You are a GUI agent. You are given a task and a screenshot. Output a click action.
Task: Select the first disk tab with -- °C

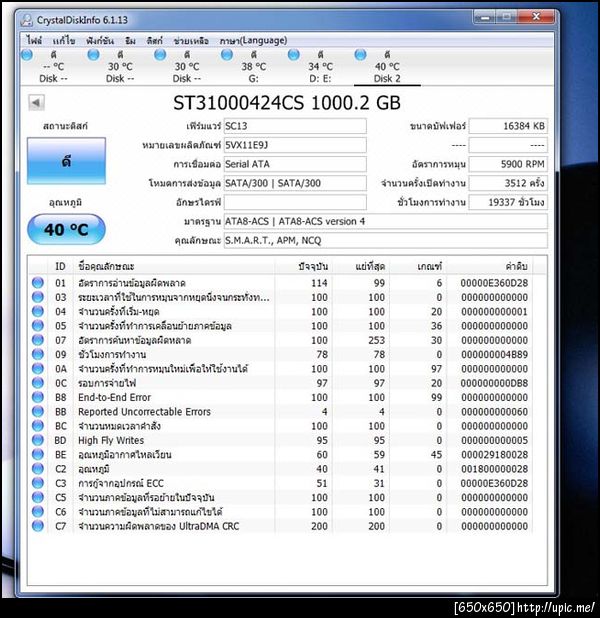[x=53, y=66]
